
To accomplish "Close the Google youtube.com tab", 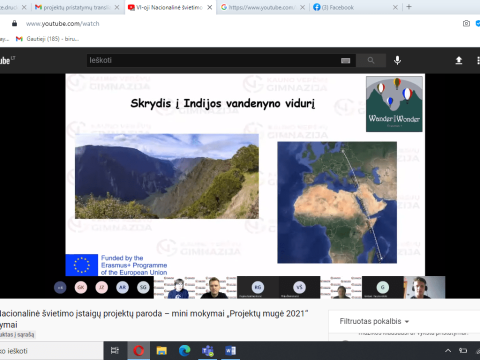I will pos(302,7).
